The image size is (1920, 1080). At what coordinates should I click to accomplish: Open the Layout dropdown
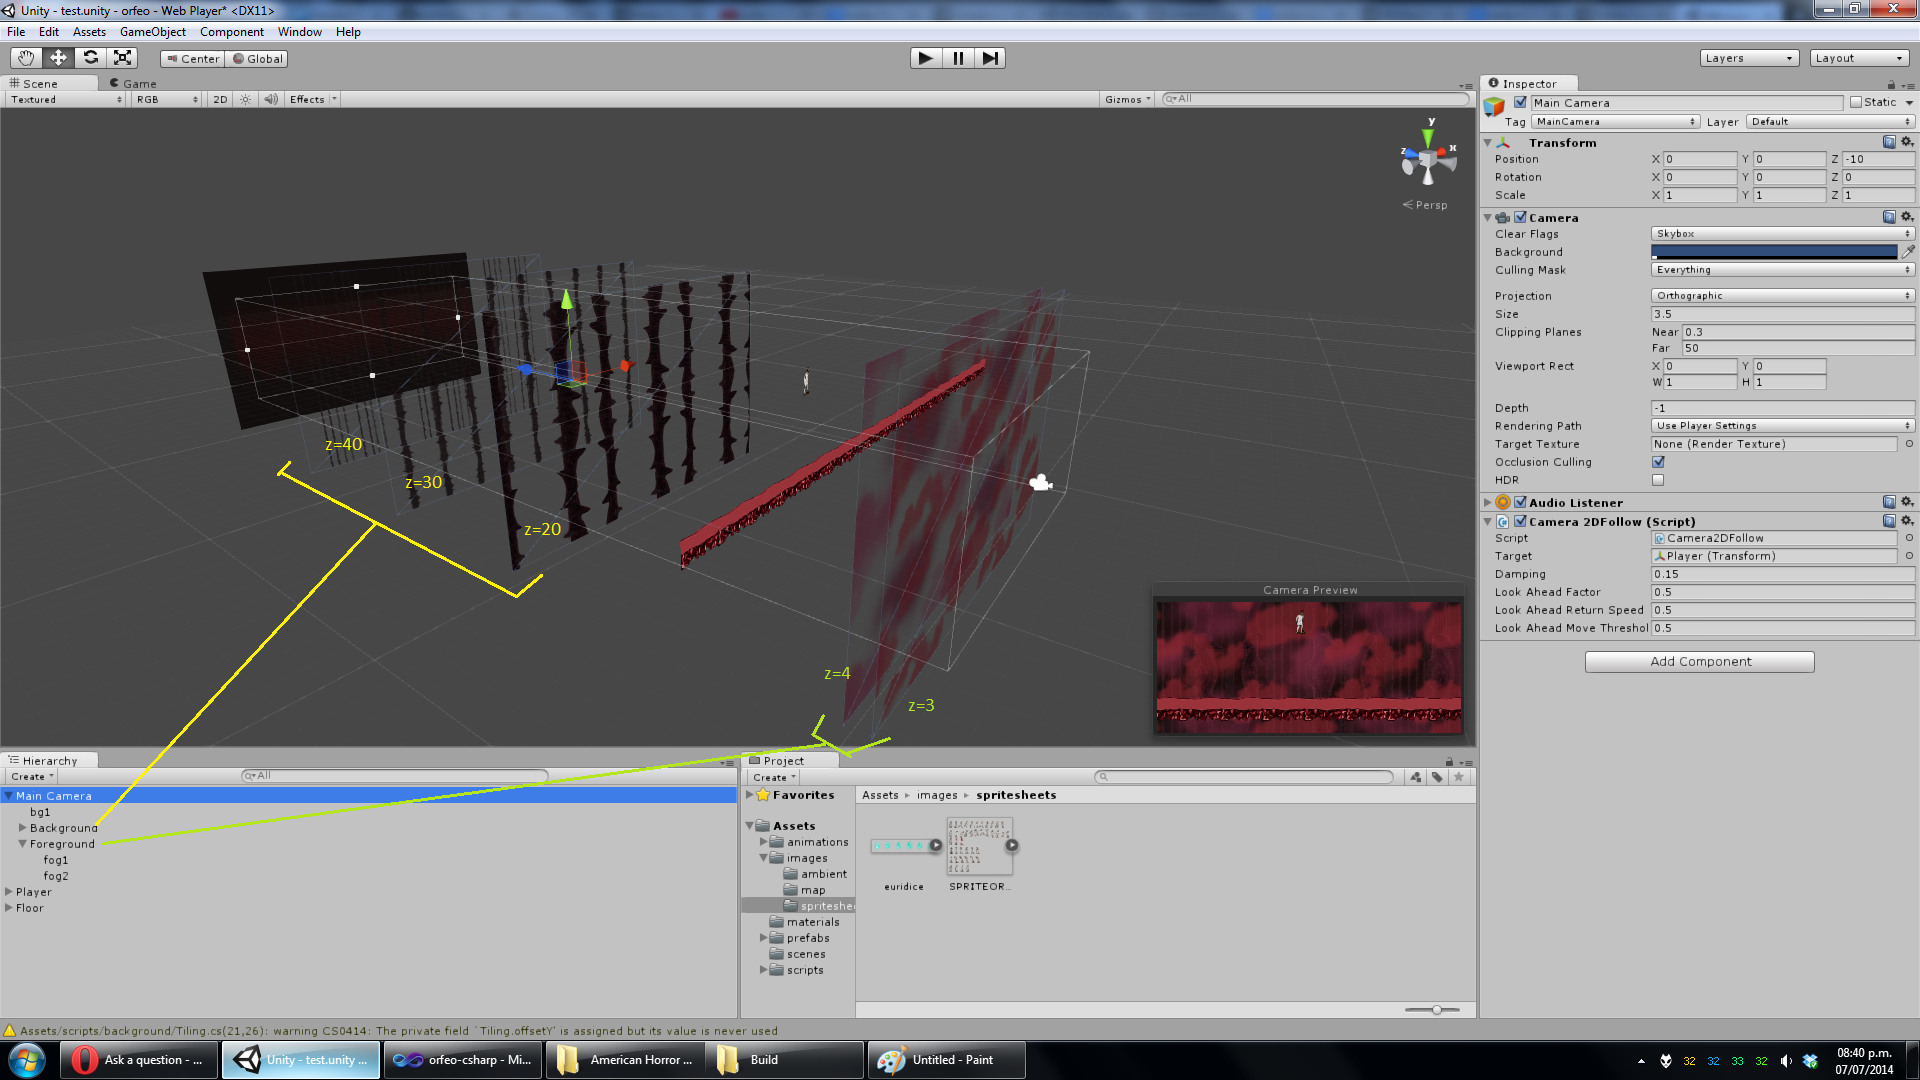click(1859, 58)
